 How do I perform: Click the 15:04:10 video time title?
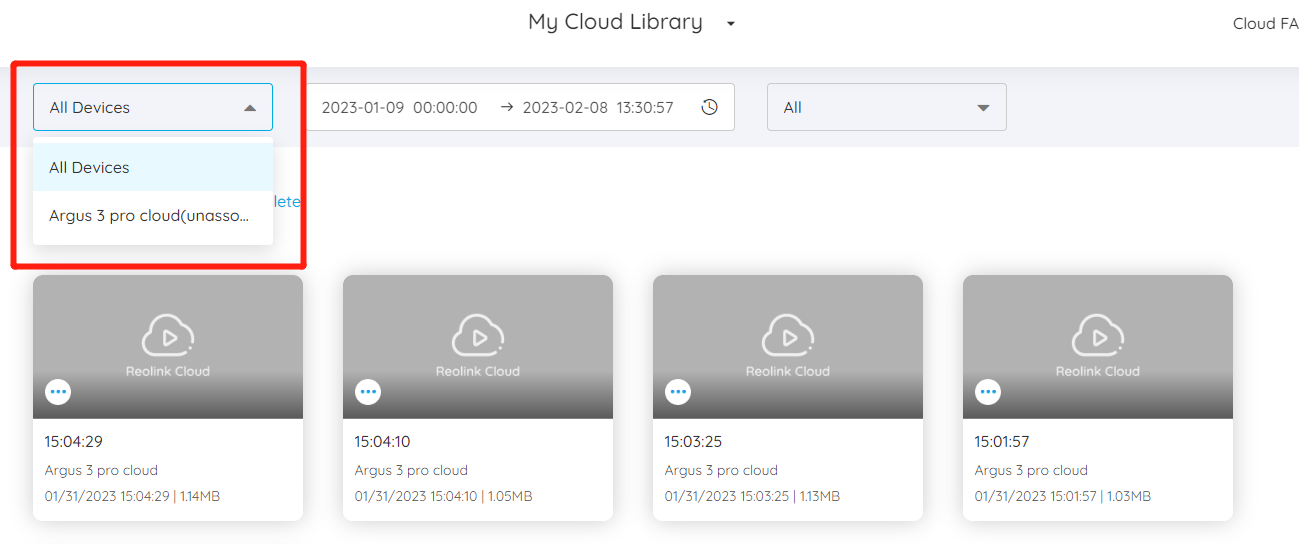382,441
